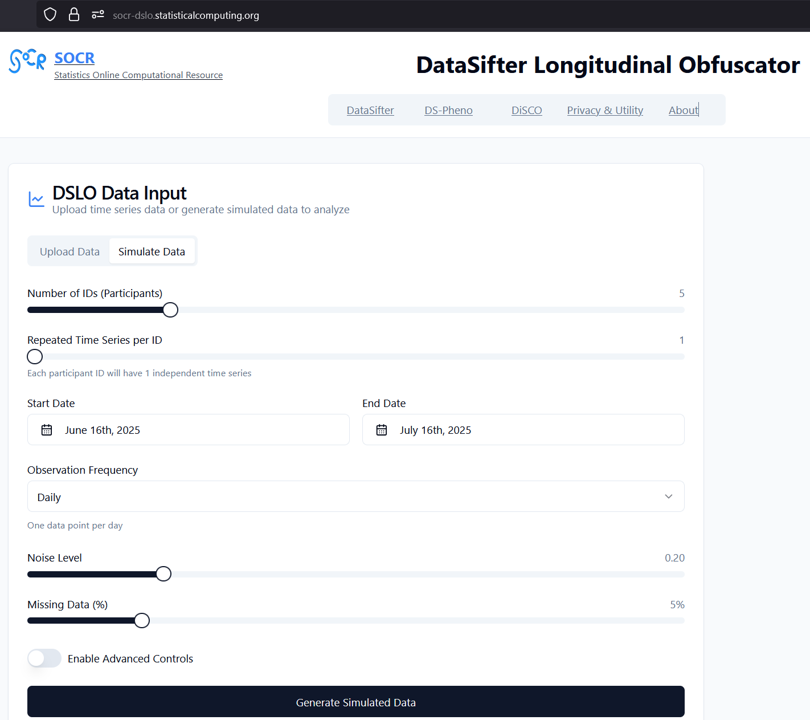Navigate to the DiSCO page
The image size is (810, 720).
(x=526, y=110)
